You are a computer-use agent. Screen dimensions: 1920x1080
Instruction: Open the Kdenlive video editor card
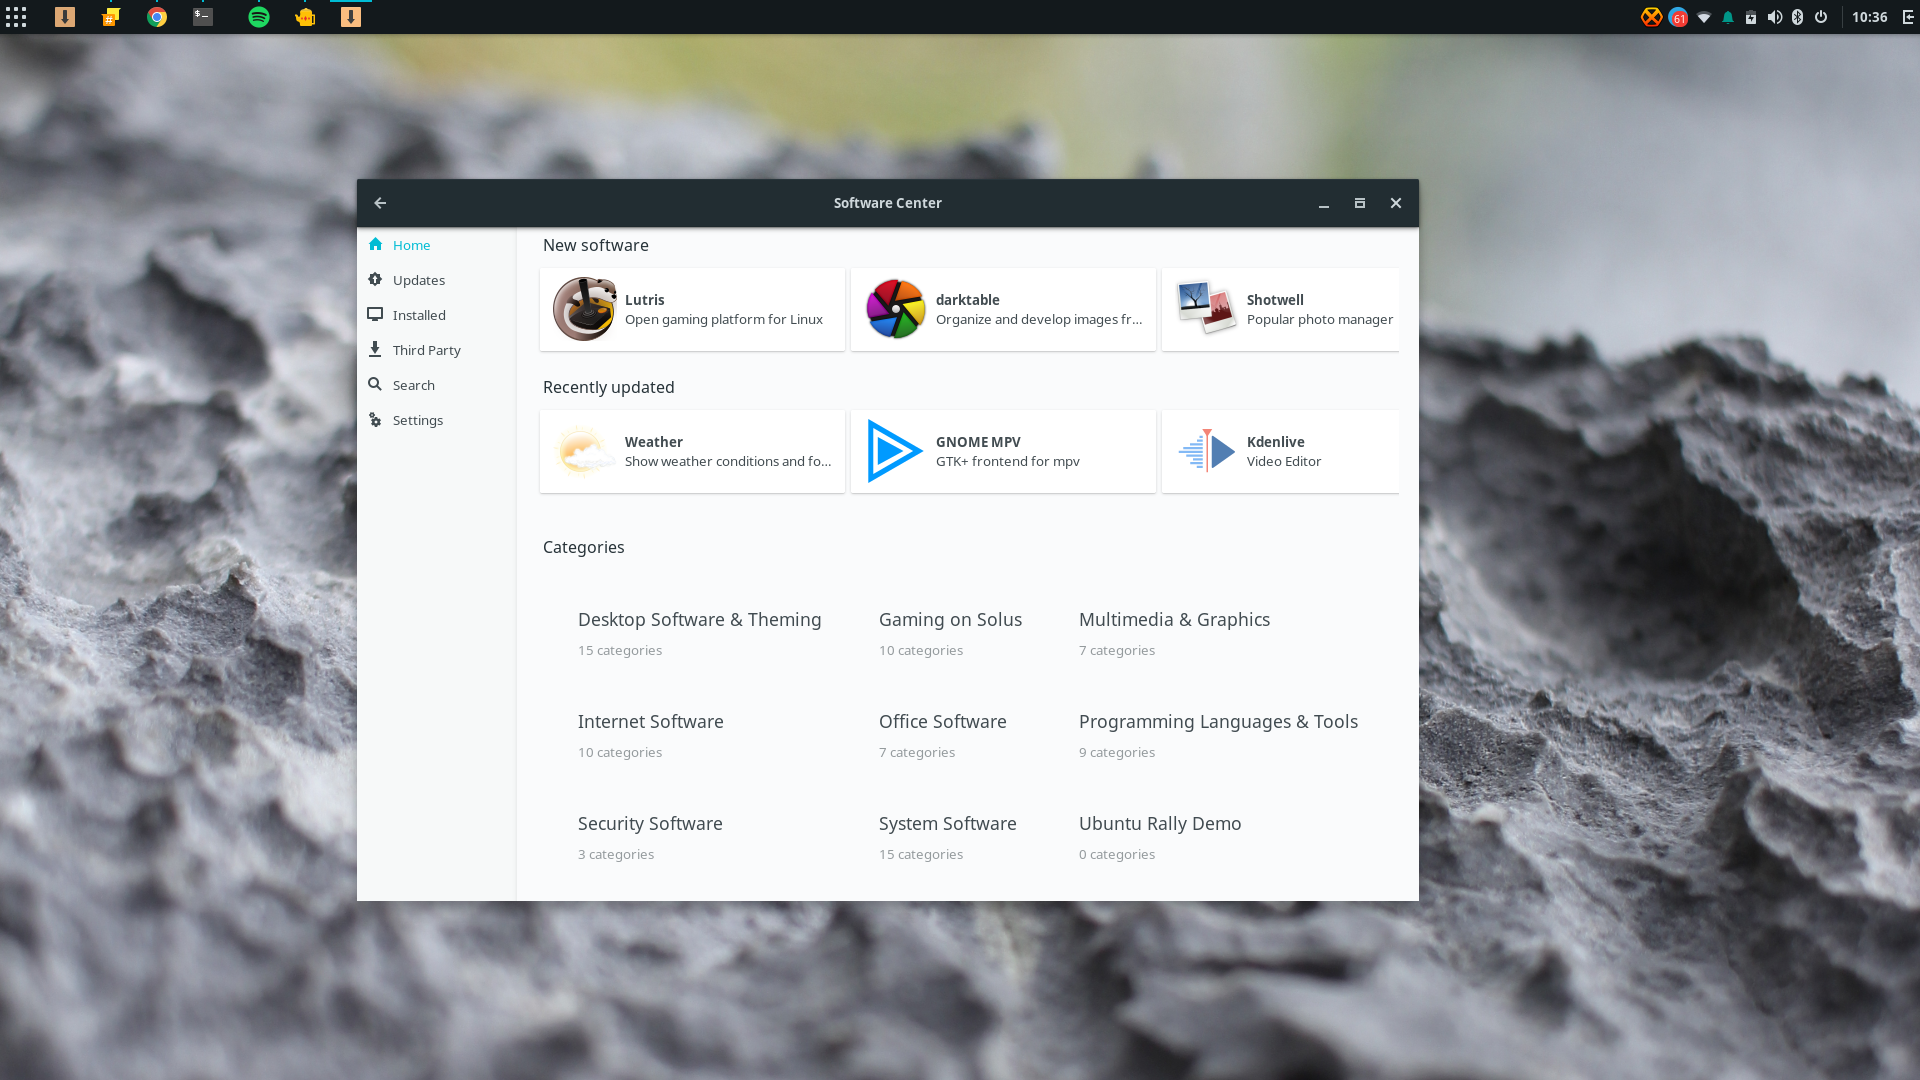[1280, 451]
